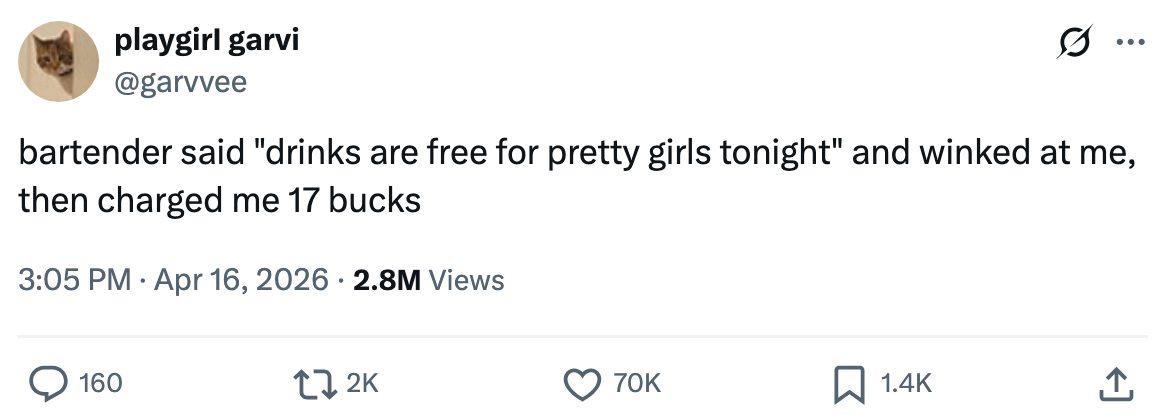
Task: Click the Views label text
Action: (x=466, y=281)
